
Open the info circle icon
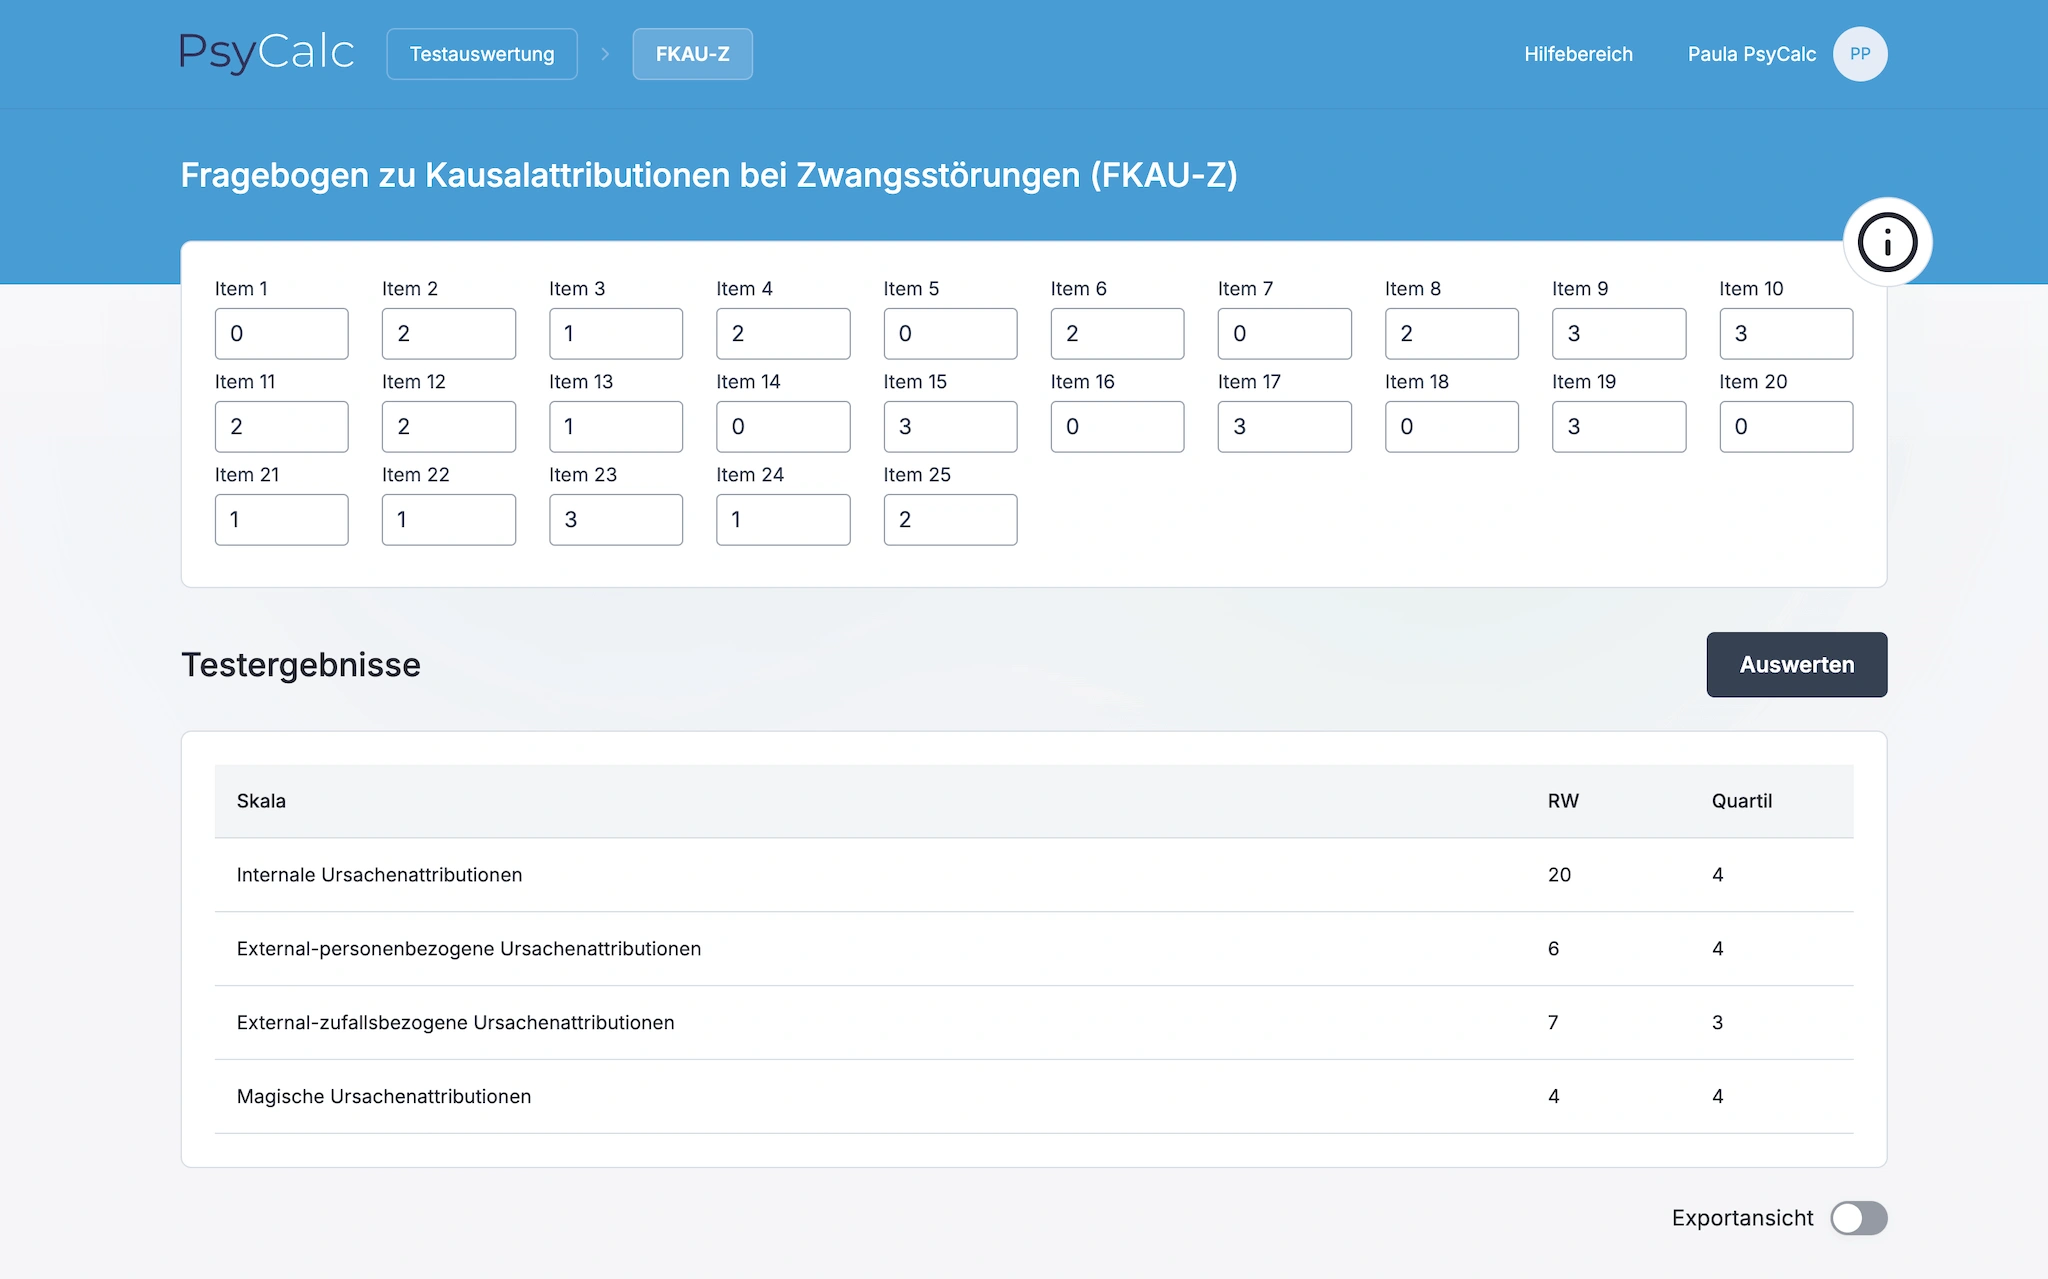(x=1887, y=242)
